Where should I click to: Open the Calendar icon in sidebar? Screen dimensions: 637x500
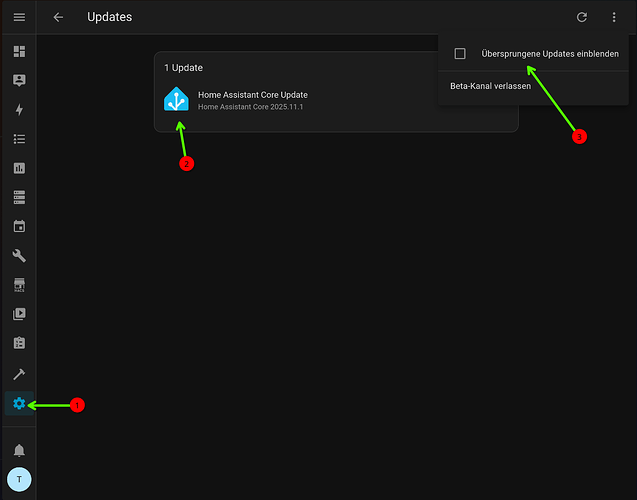[19, 227]
